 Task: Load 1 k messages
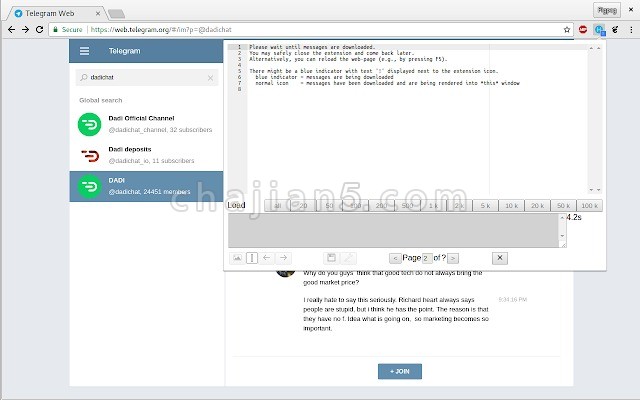click(x=433, y=206)
